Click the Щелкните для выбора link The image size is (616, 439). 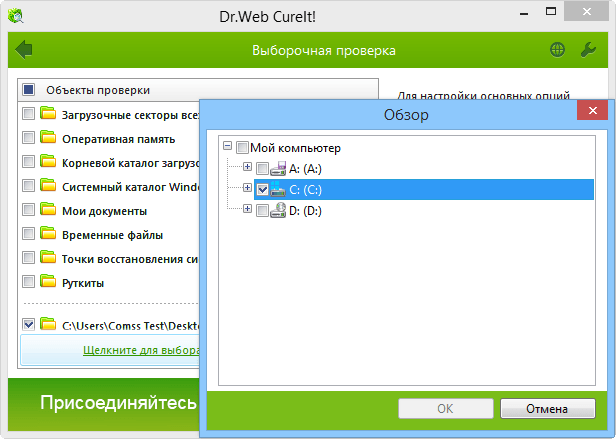tap(141, 350)
